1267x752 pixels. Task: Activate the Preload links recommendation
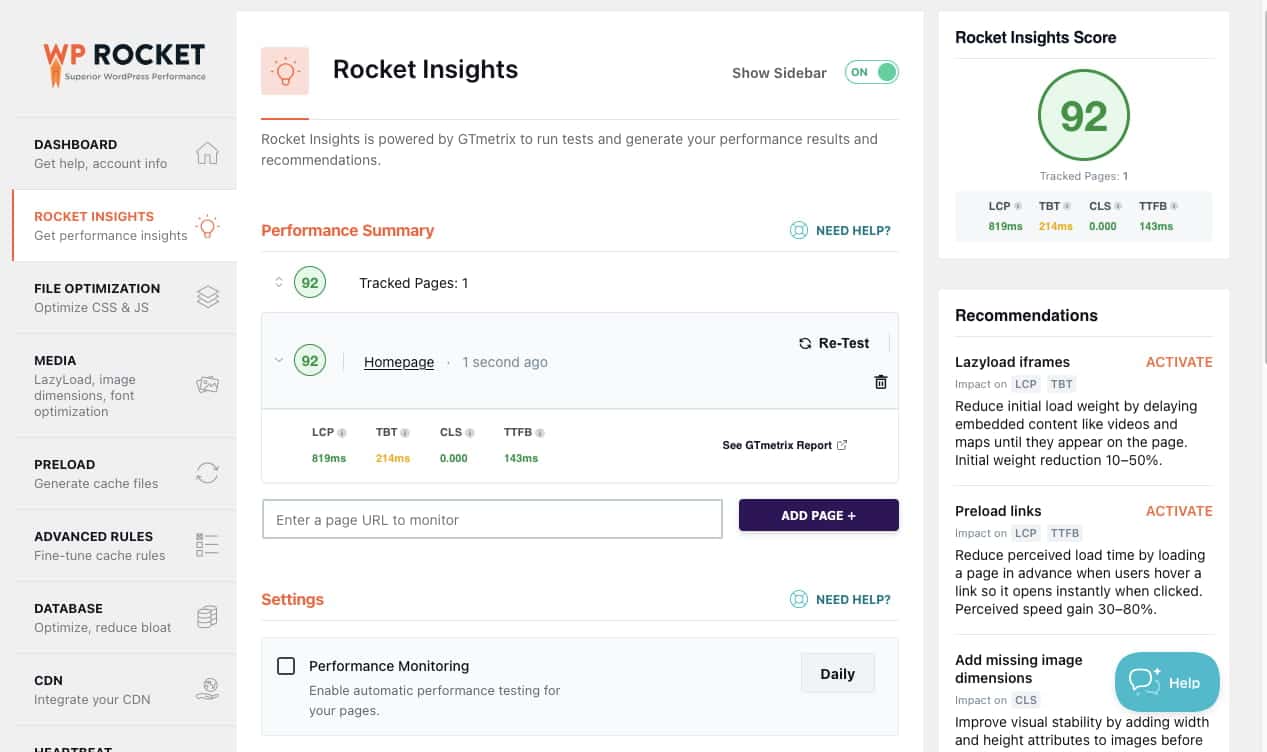(x=1179, y=511)
